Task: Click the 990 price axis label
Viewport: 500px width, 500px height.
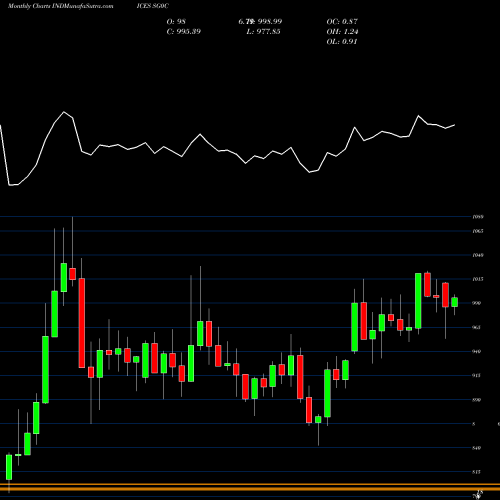Action: [477, 303]
